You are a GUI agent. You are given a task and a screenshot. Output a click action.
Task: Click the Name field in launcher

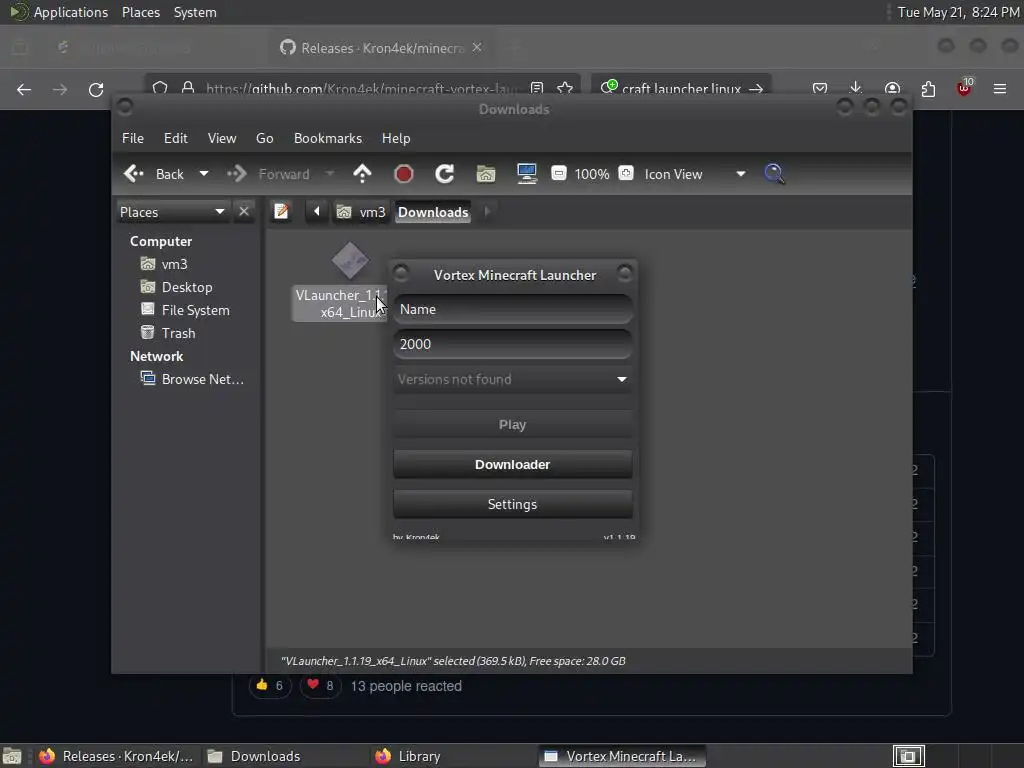tap(513, 309)
